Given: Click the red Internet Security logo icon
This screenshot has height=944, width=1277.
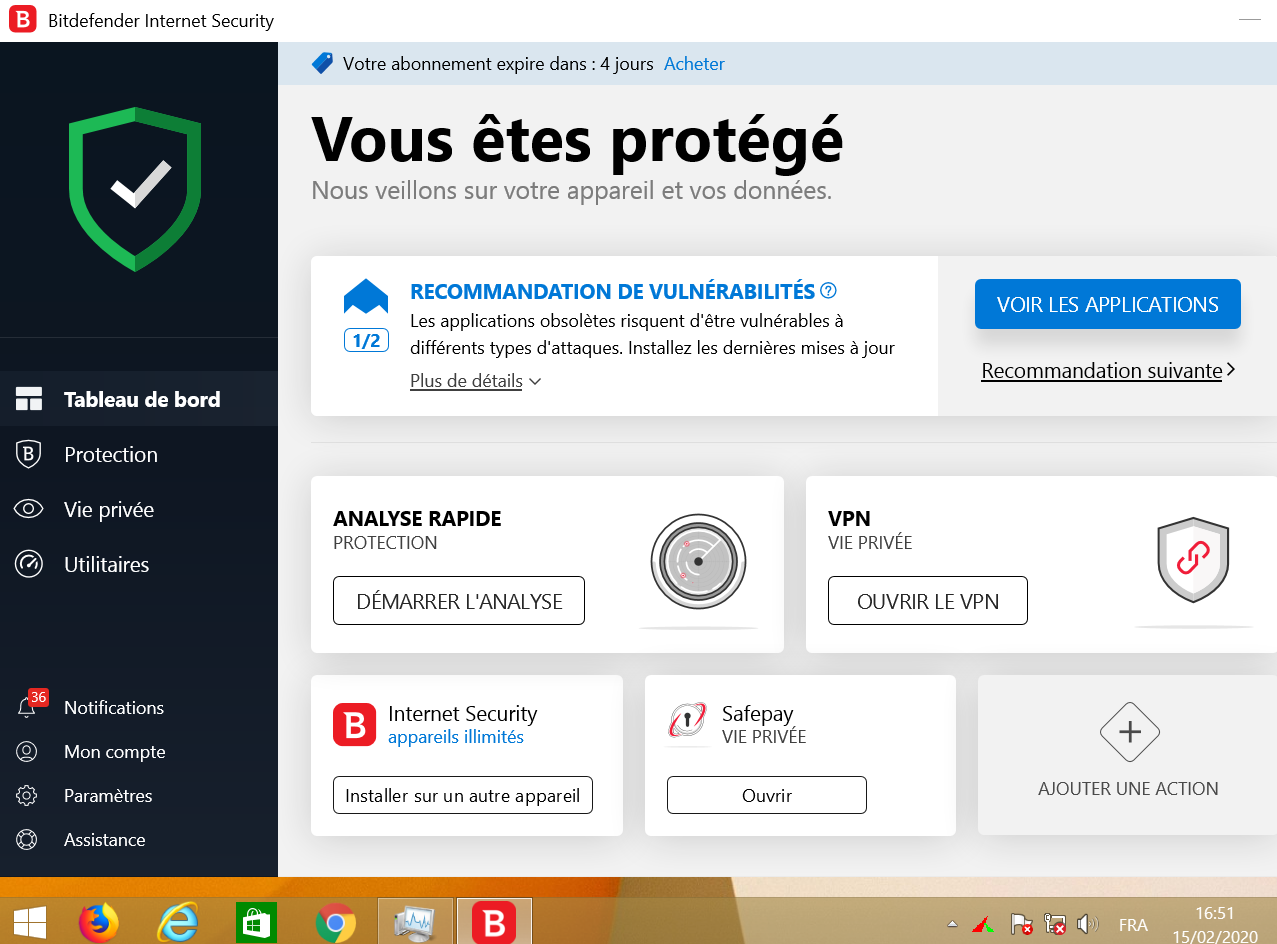Looking at the screenshot, I should pyautogui.click(x=354, y=725).
